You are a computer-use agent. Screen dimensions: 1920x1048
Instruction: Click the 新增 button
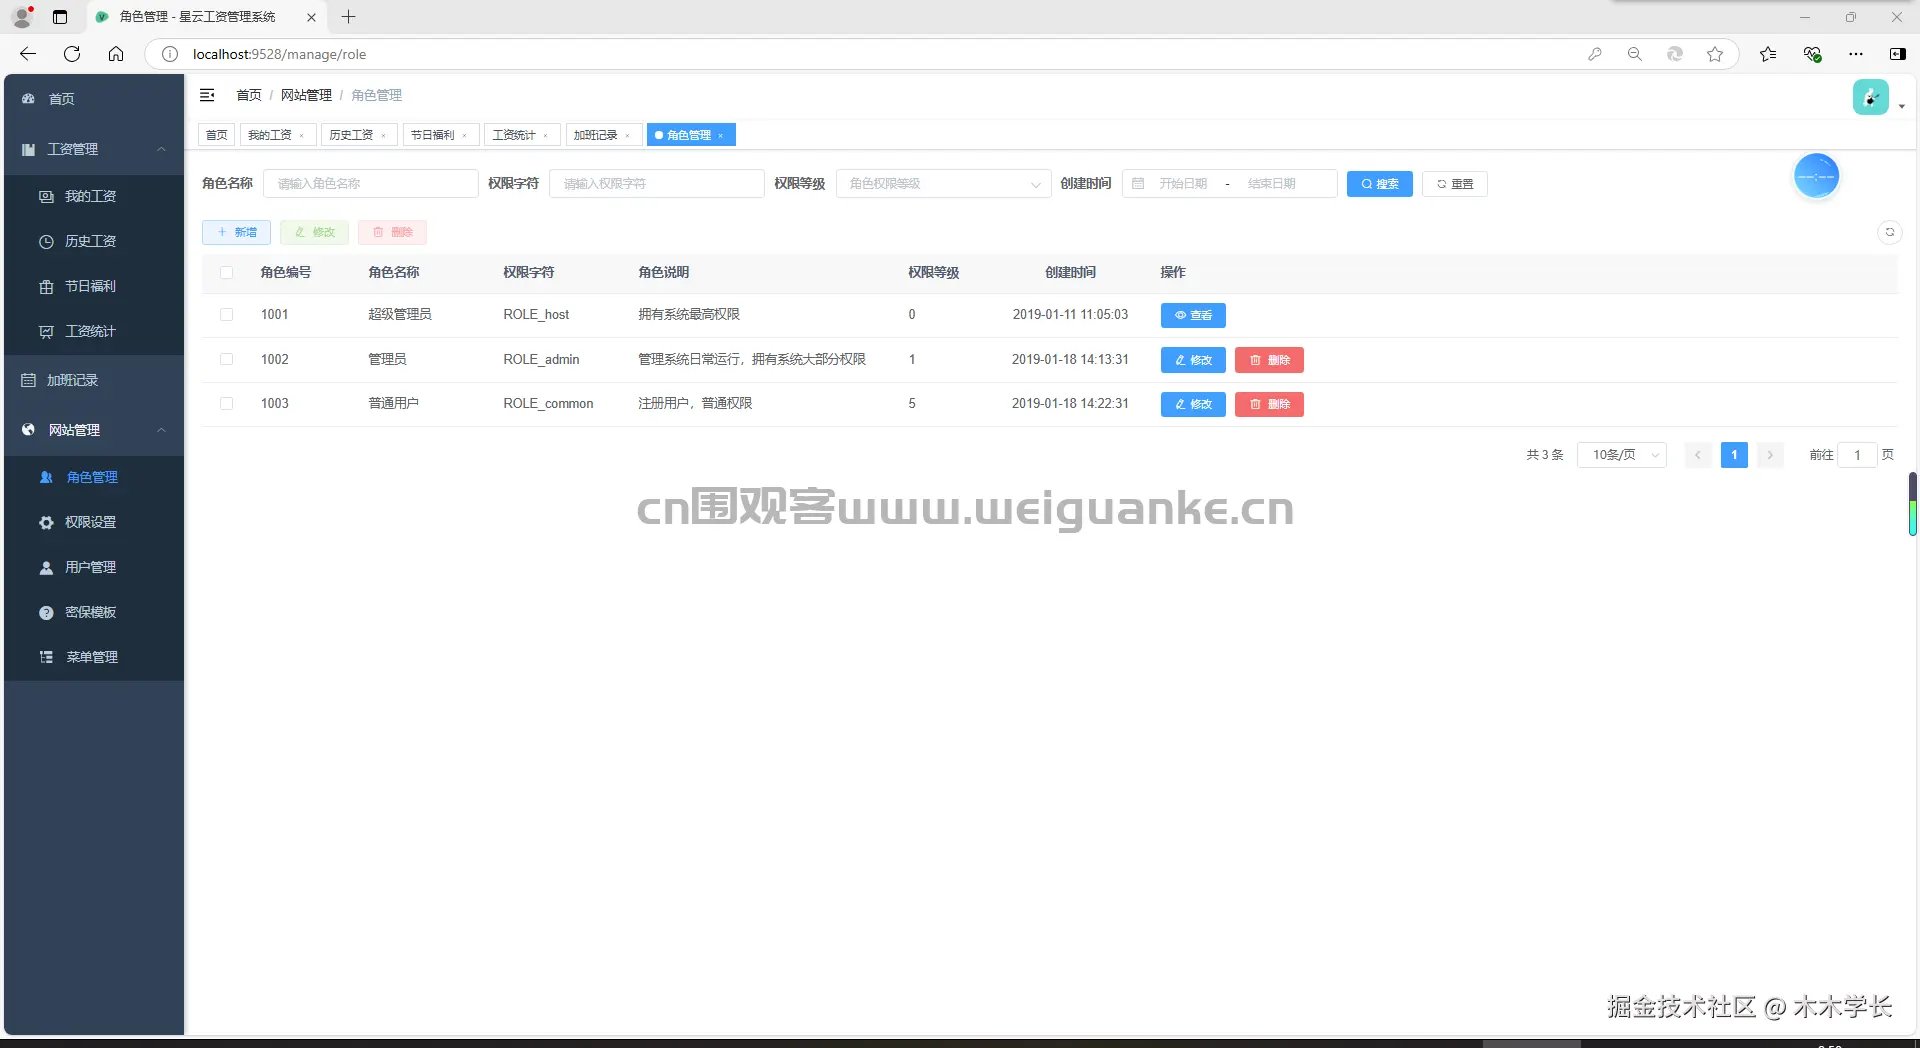tap(236, 233)
